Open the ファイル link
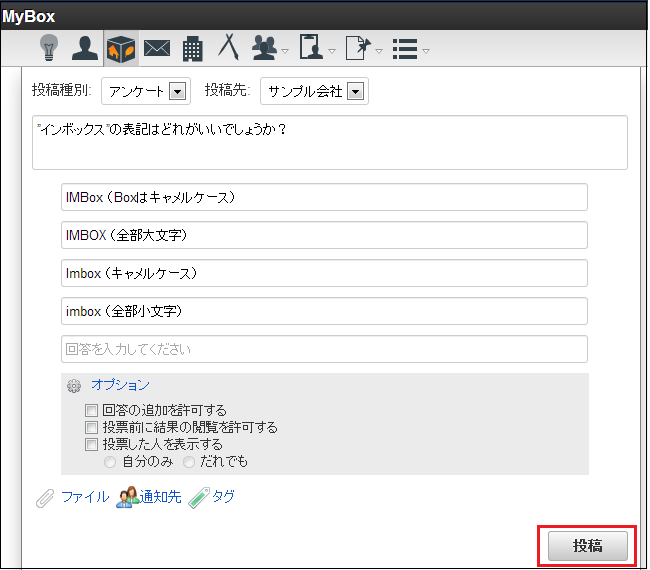Image resolution: width=650 pixels, height=570 pixels. point(85,497)
